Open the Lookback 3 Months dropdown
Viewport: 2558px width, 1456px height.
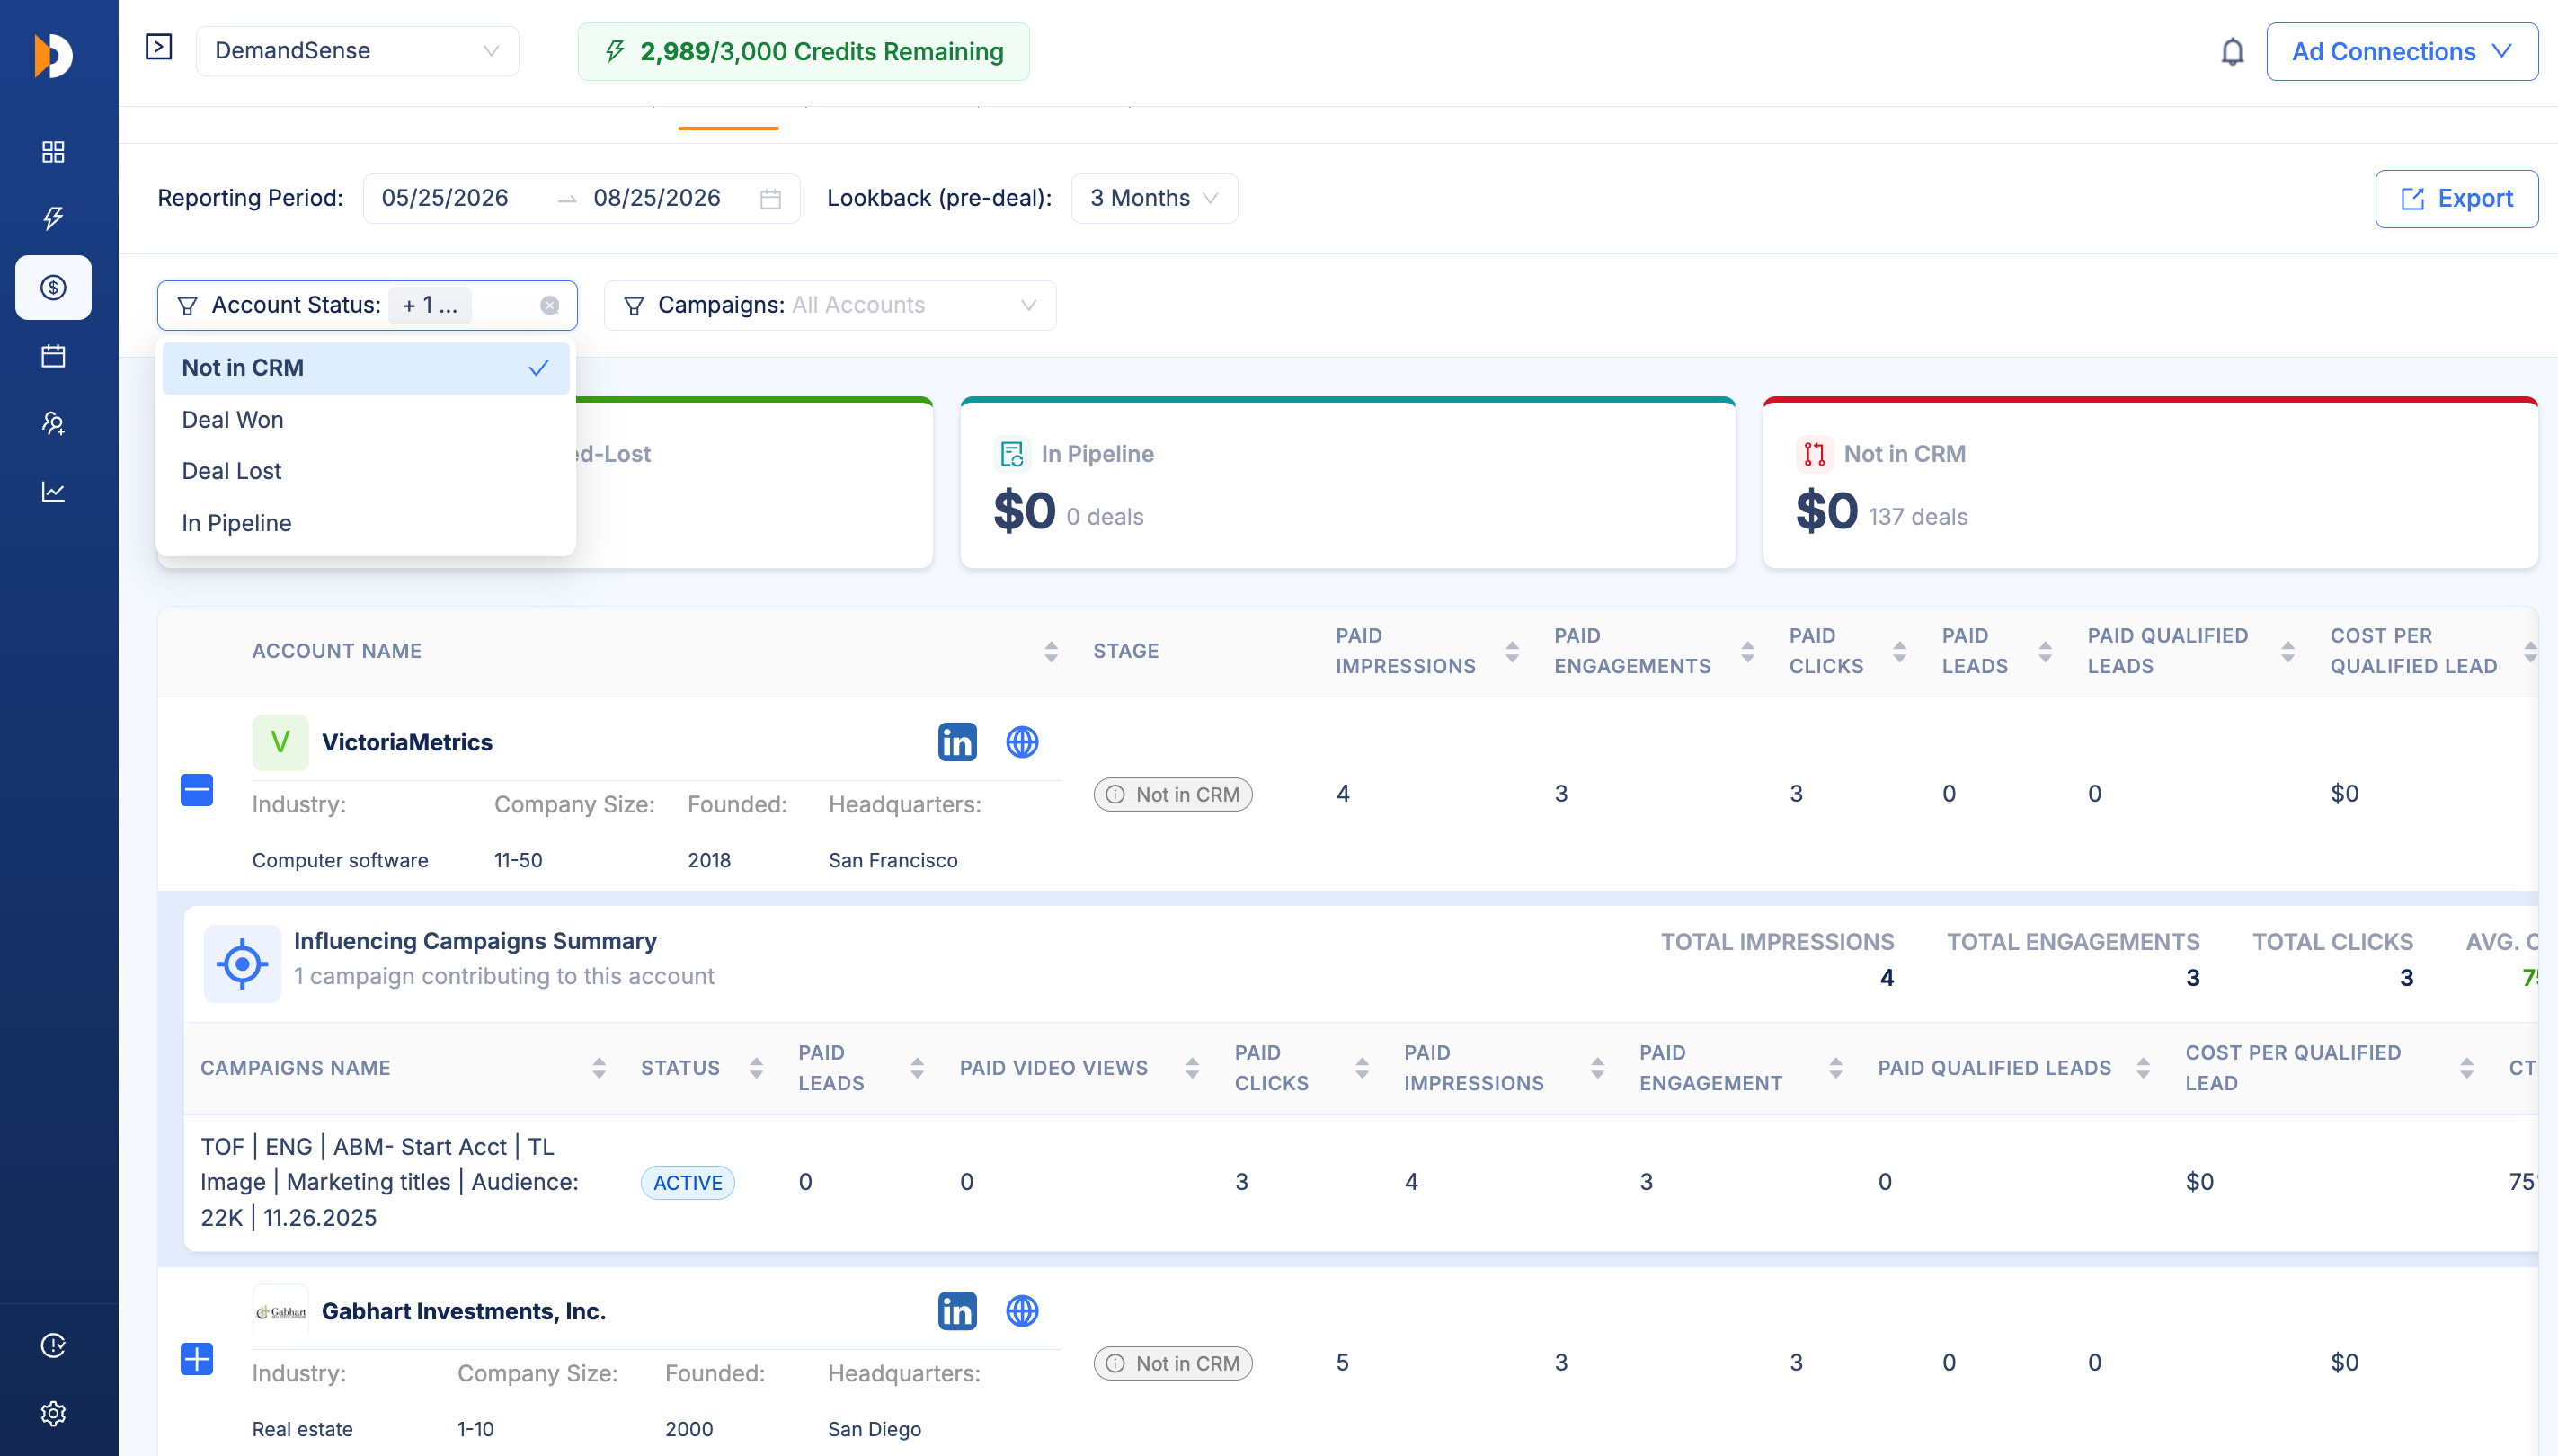tap(1154, 198)
